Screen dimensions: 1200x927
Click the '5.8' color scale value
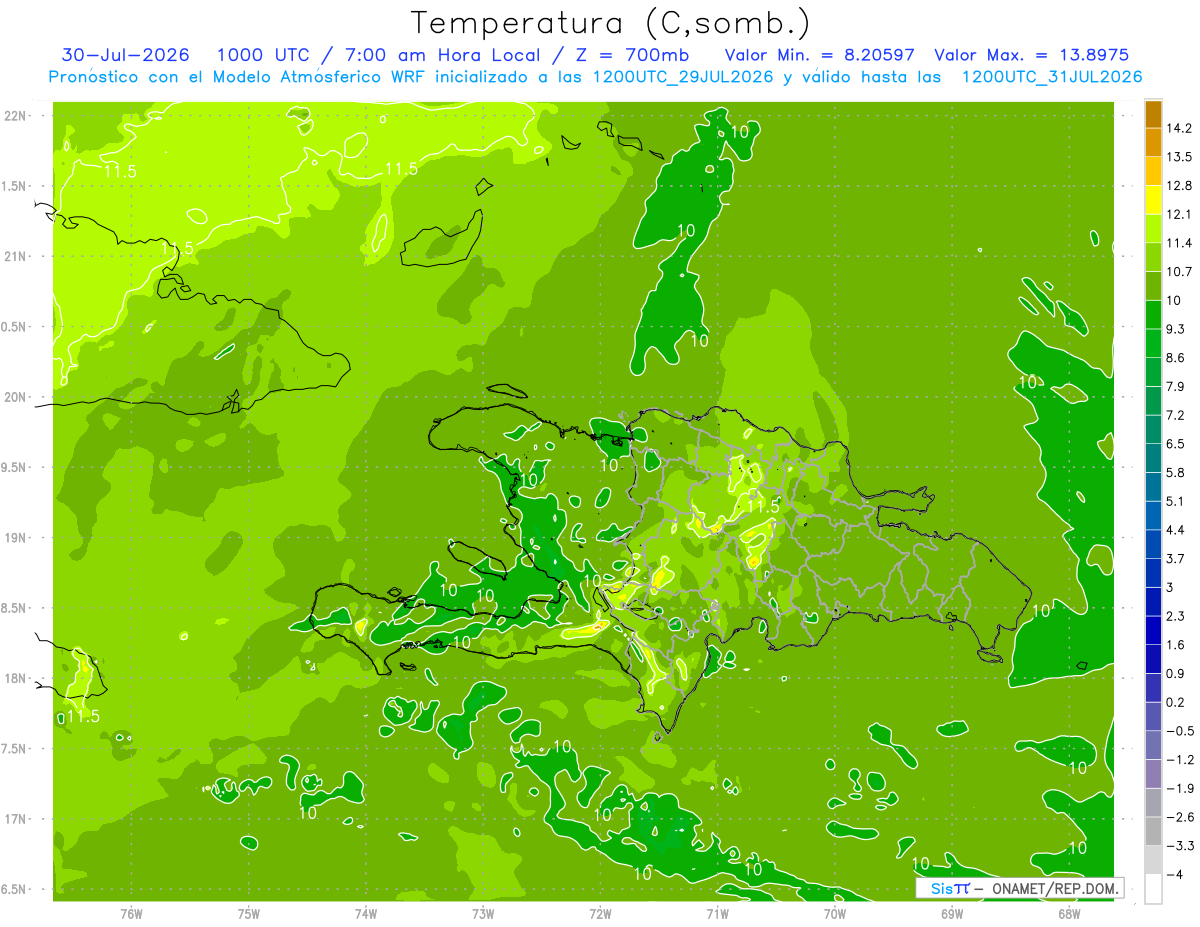[x=1176, y=473]
